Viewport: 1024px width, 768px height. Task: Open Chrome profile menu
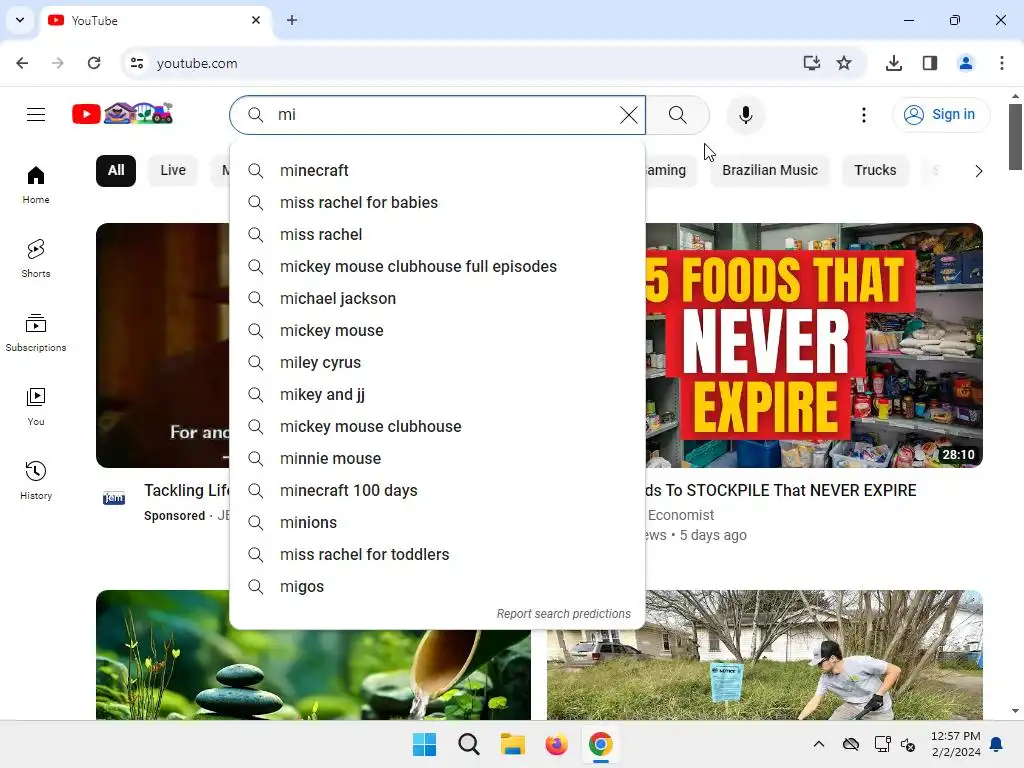click(965, 63)
